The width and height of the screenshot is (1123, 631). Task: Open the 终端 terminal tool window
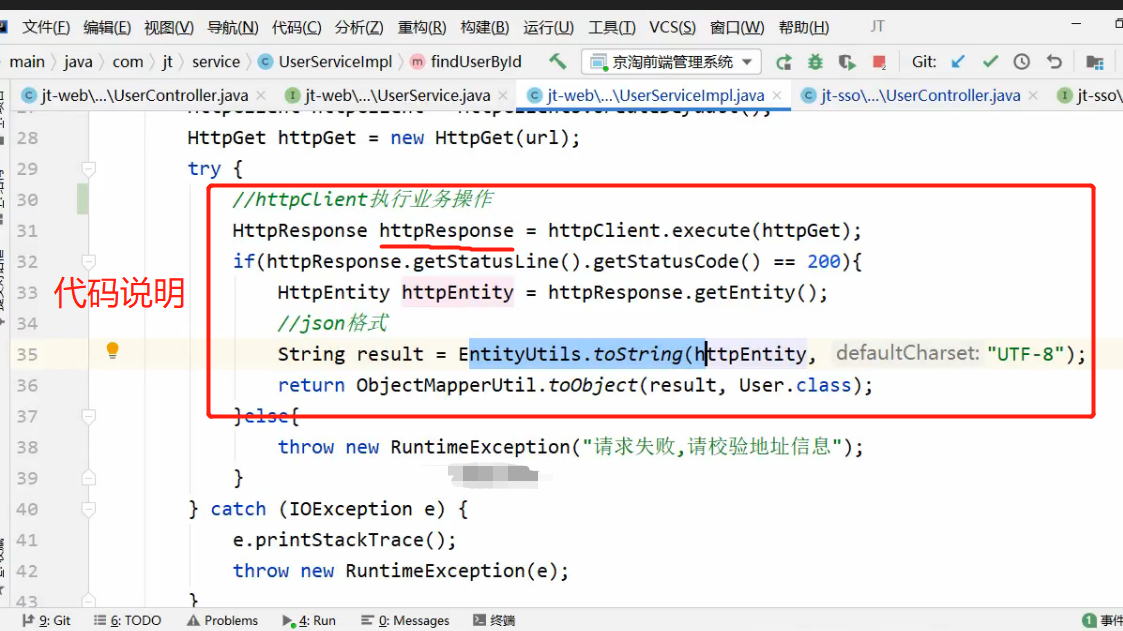(494, 620)
